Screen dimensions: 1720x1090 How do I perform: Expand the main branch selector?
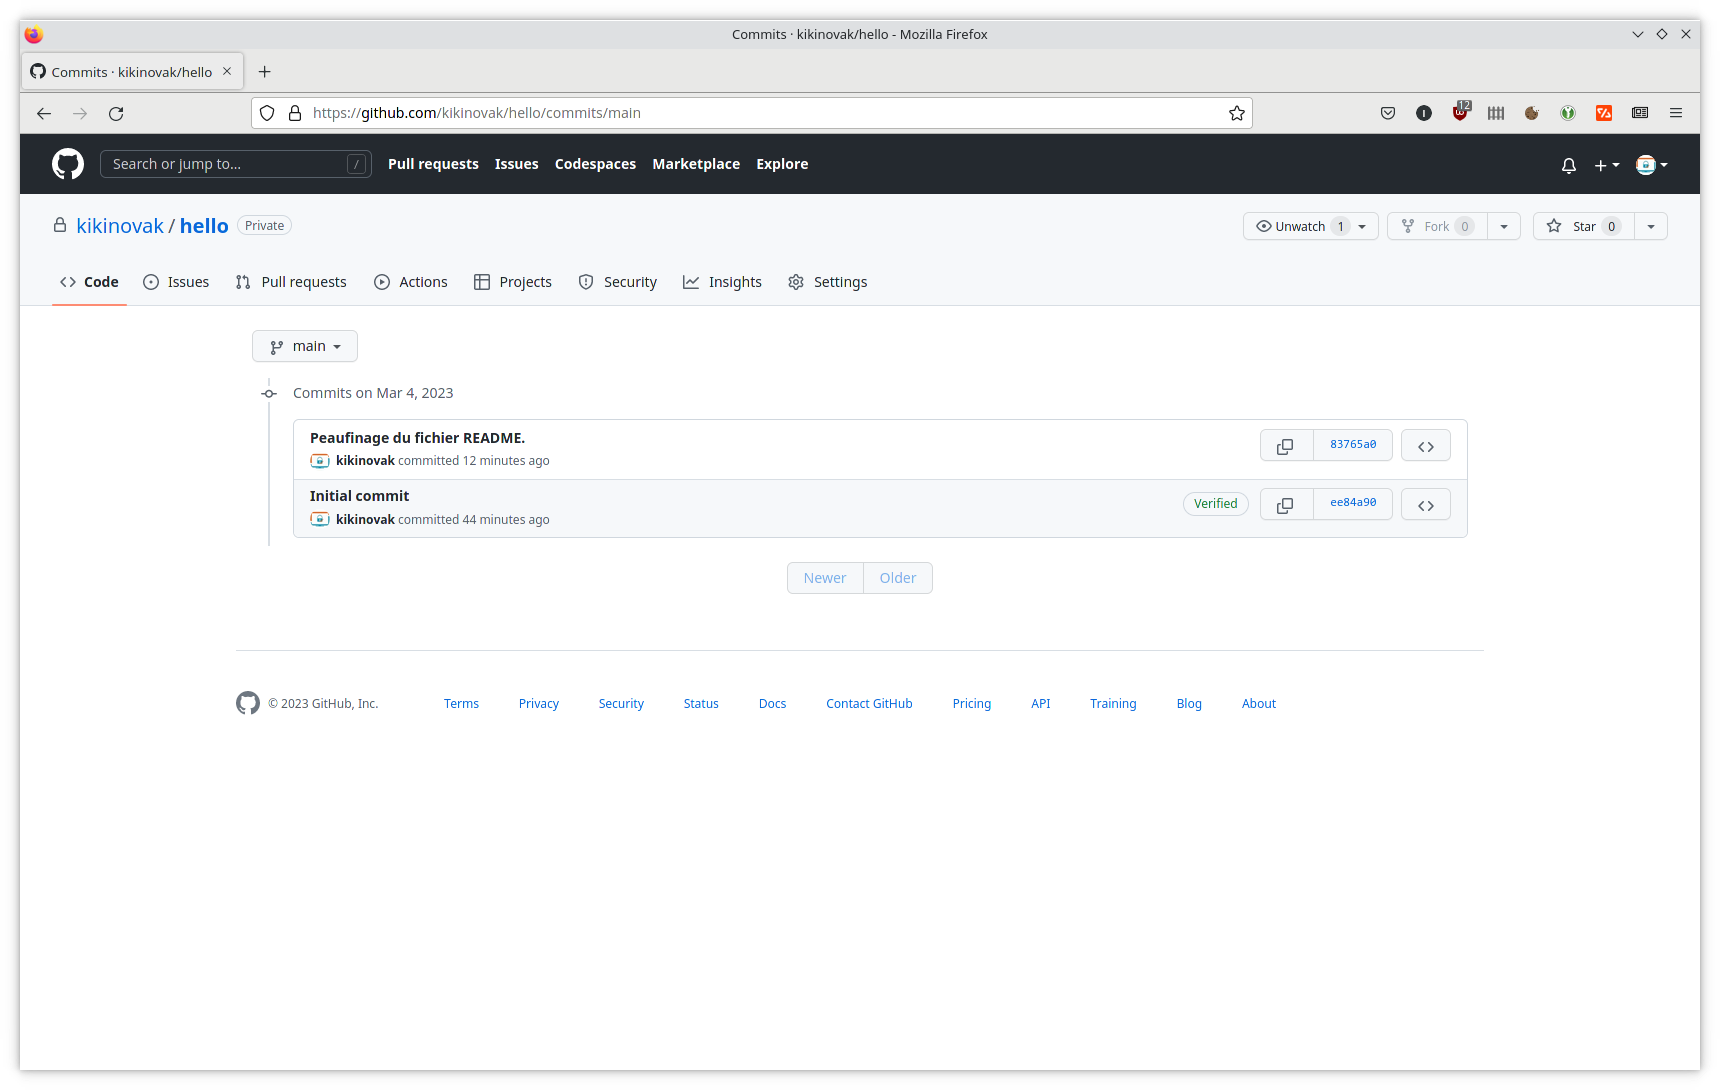(x=305, y=346)
